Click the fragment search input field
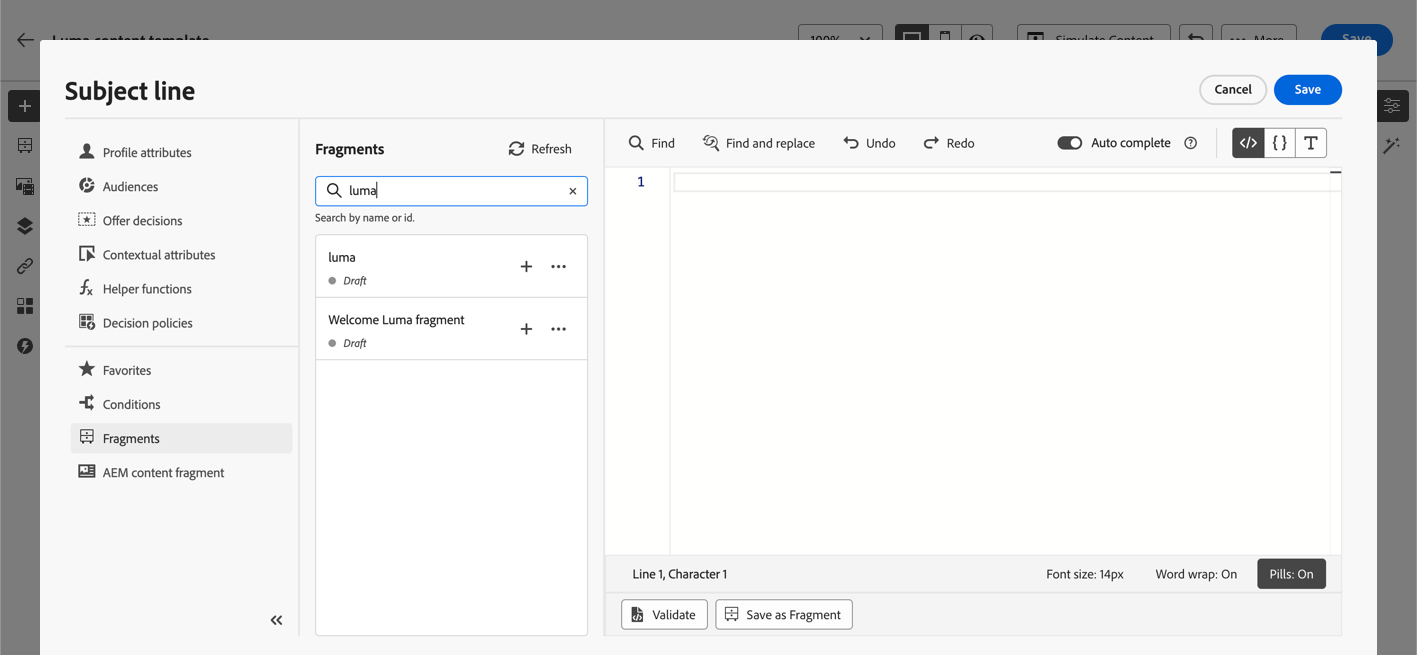Image resolution: width=1417 pixels, height=655 pixels. 455,191
